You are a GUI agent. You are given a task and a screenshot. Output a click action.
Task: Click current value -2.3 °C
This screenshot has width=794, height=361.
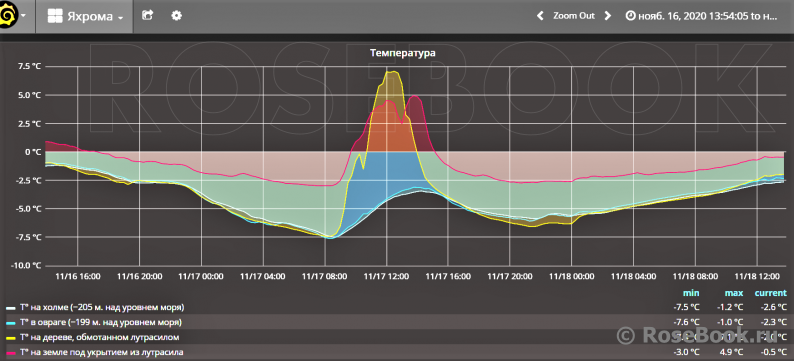774,322
